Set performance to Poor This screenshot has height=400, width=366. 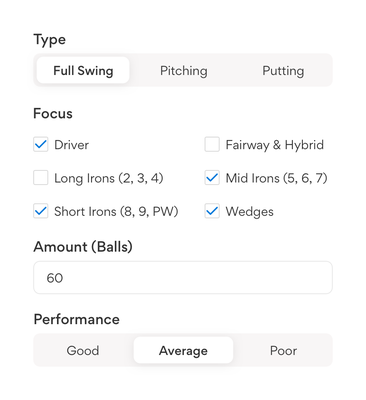[283, 350]
